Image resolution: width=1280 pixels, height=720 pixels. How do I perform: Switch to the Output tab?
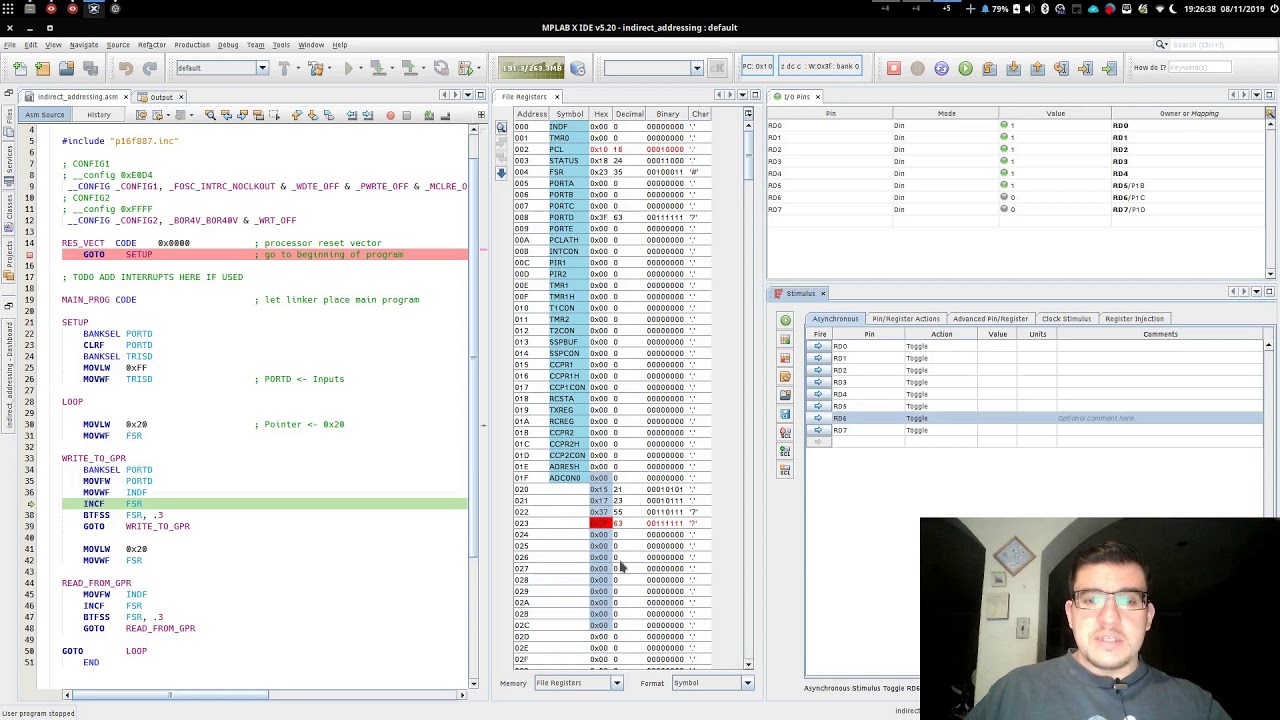pos(161,97)
